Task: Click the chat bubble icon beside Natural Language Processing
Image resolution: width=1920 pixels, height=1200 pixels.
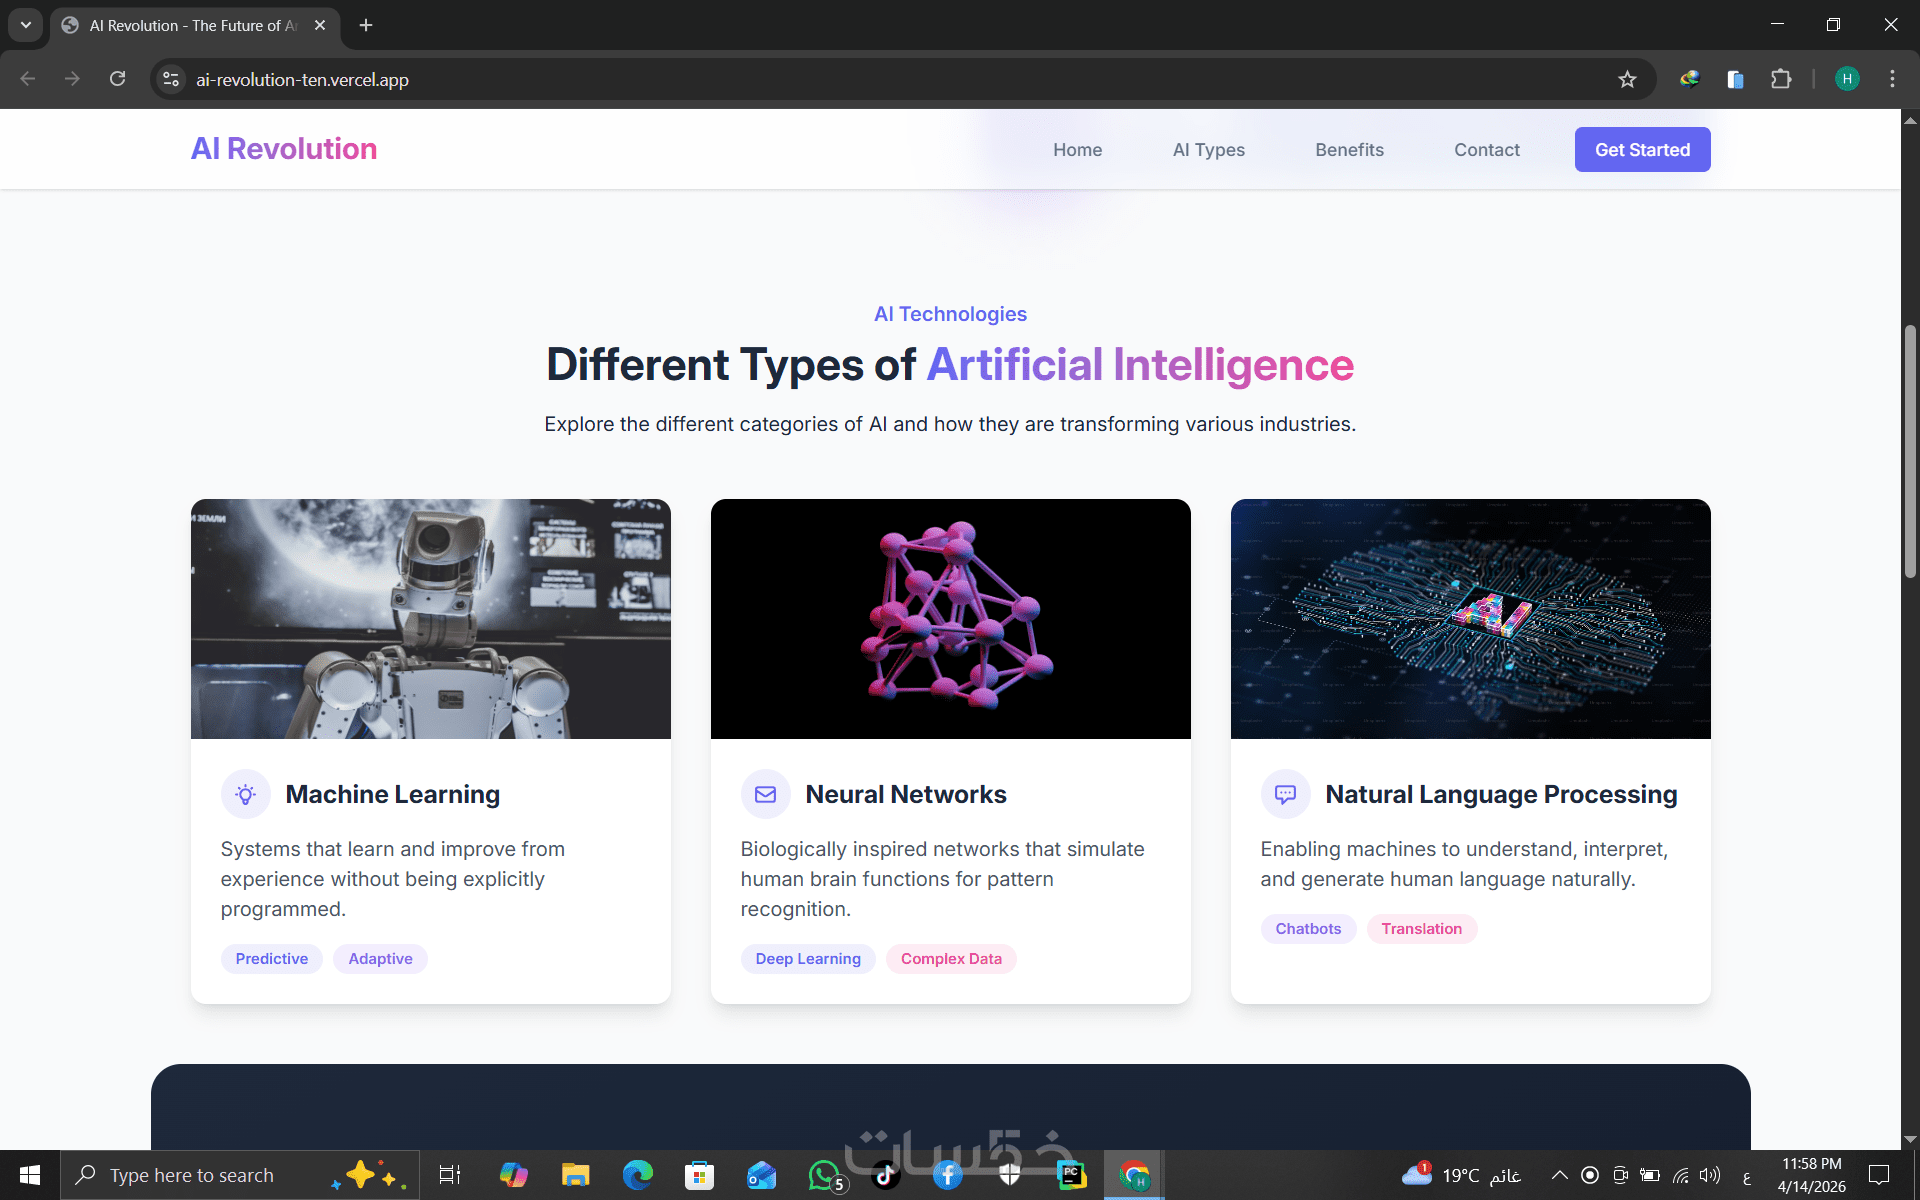Action: tap(1285, 795)
